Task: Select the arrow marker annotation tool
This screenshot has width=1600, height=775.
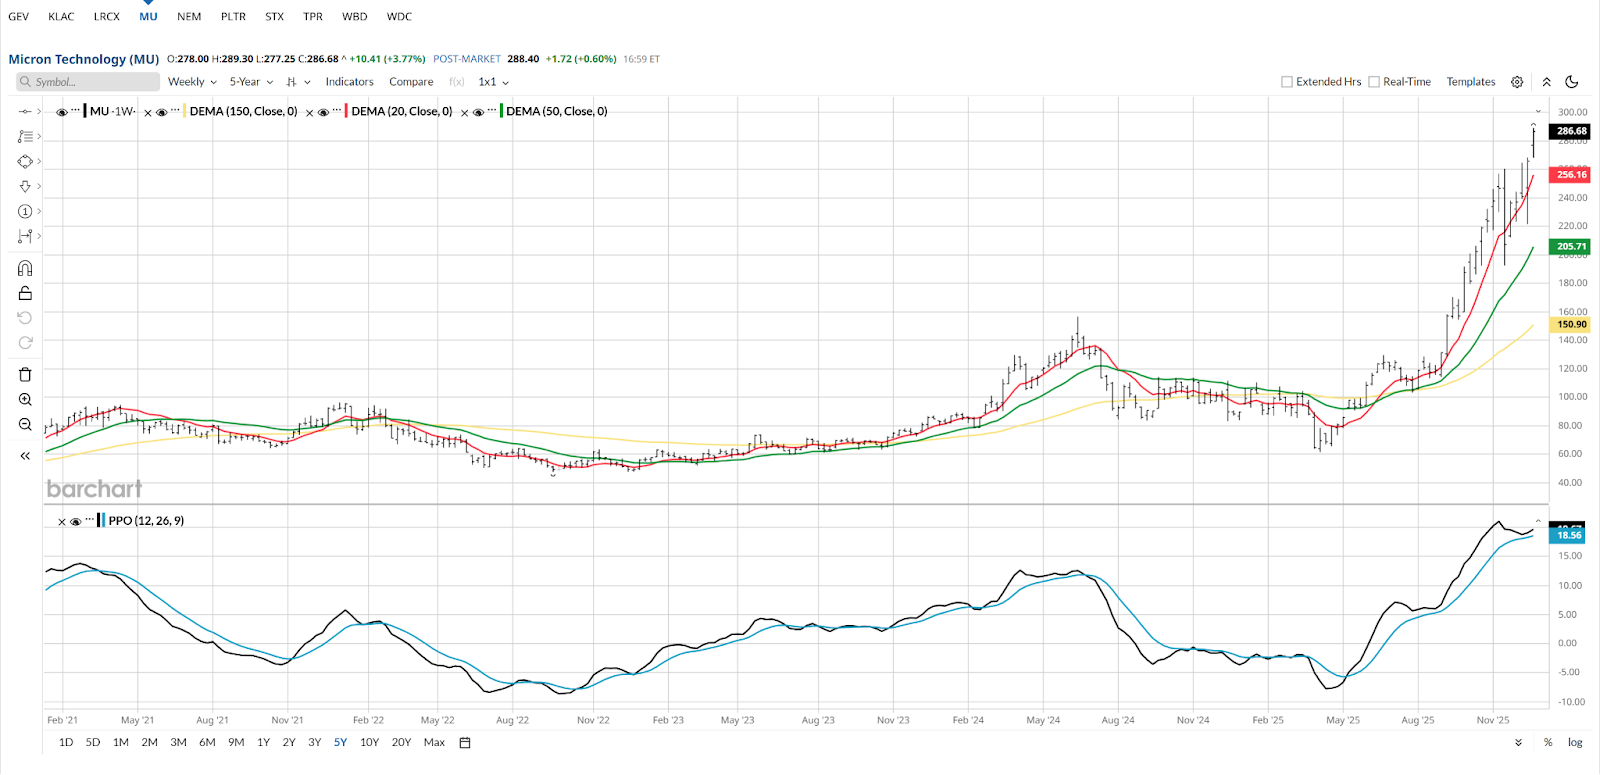Action: pos(25,186)
